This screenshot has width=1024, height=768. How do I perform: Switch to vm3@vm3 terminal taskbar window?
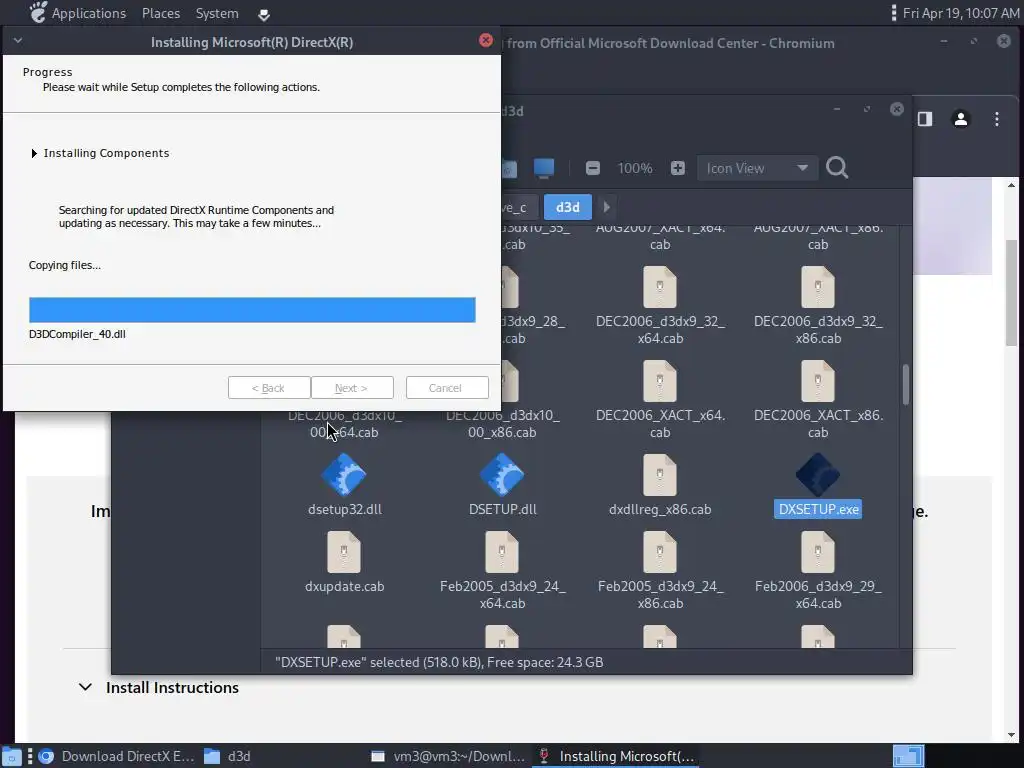click(x=448, y=756)
